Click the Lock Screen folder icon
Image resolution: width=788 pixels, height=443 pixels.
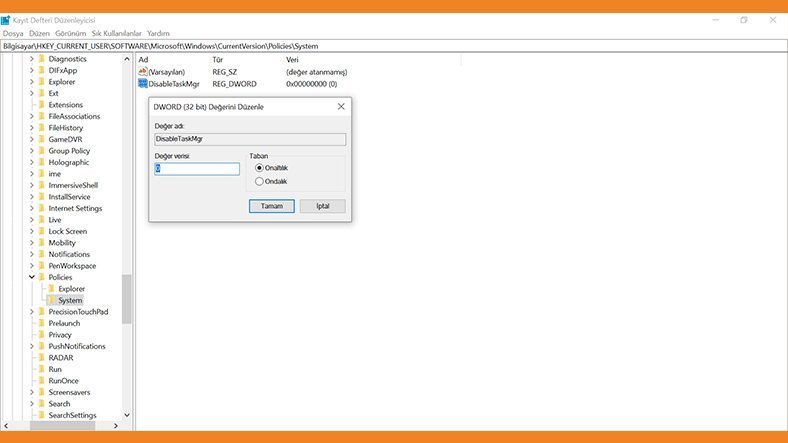pos(41,231)
